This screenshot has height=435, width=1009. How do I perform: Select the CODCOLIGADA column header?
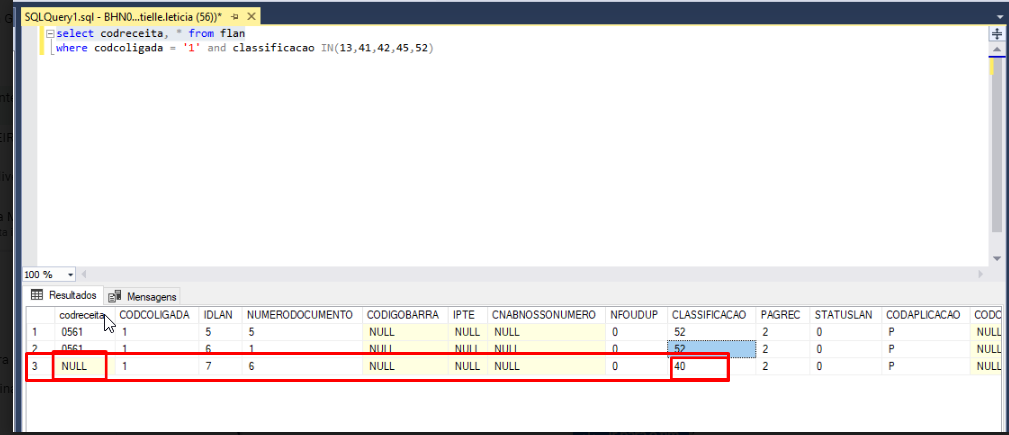(x=158, y=315)
